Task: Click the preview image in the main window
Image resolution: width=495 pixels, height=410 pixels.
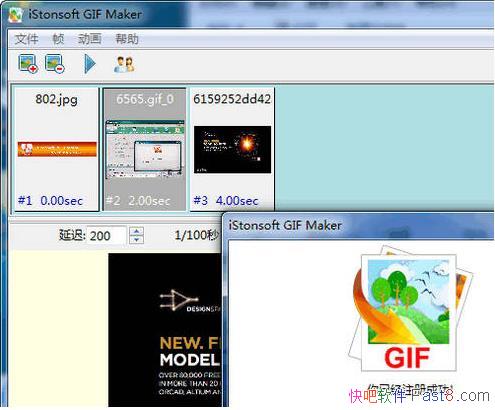Action: tap(165, 330)
